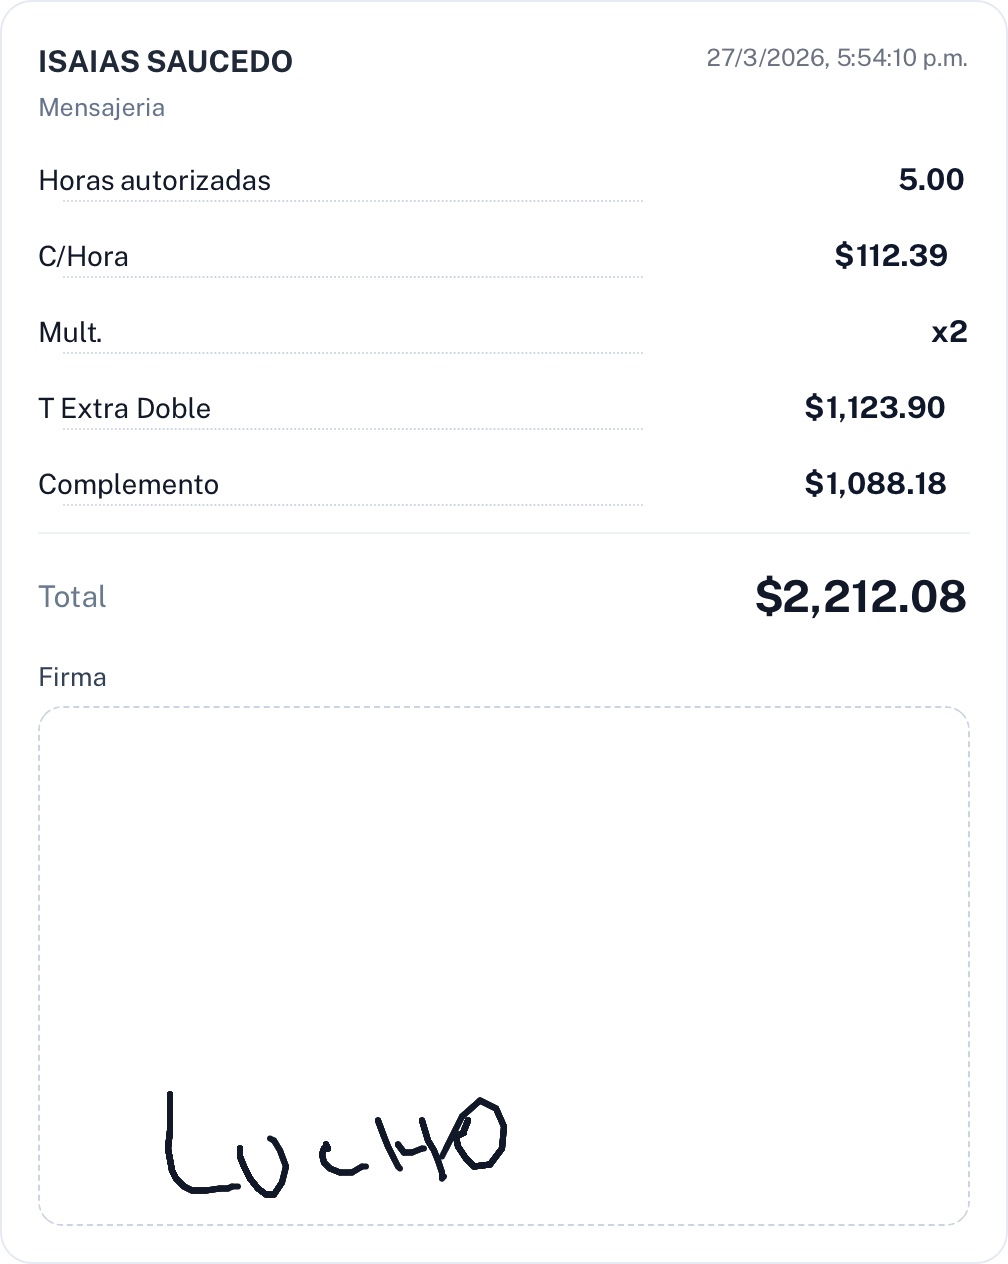Select the T Extra Doble label

(x=124, y=409)
